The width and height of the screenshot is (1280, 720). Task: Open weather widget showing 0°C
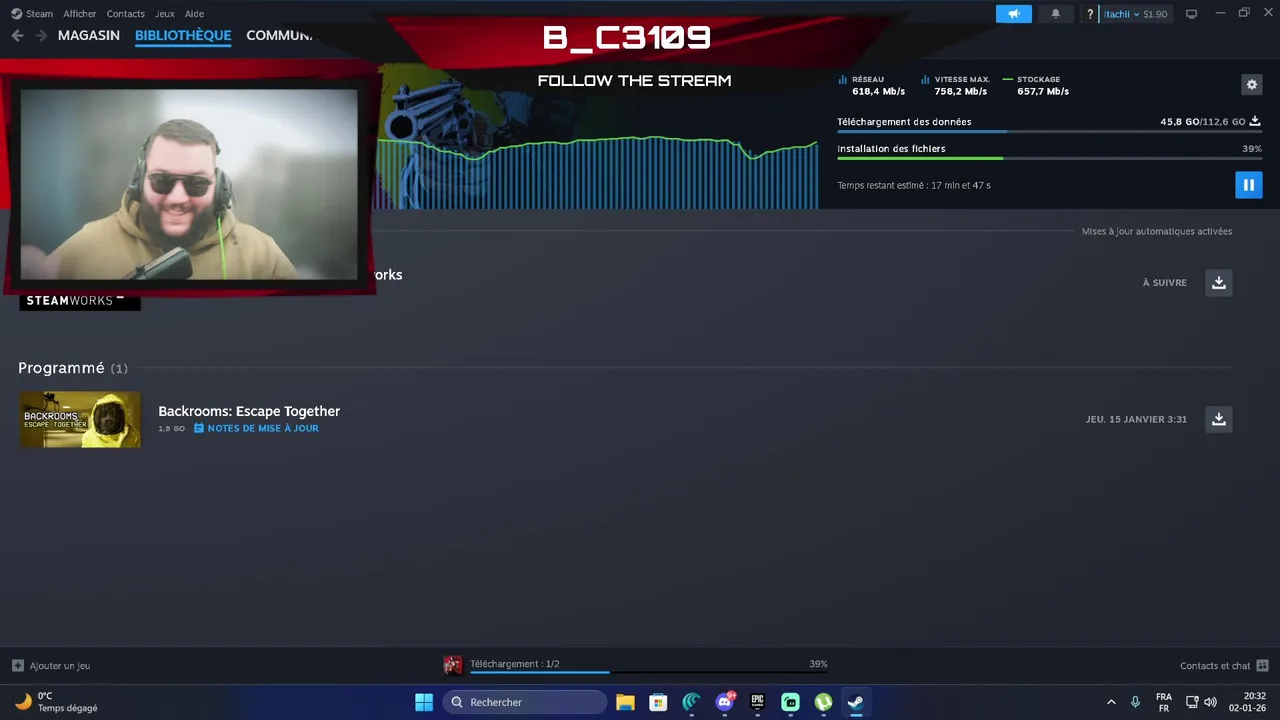56,702
